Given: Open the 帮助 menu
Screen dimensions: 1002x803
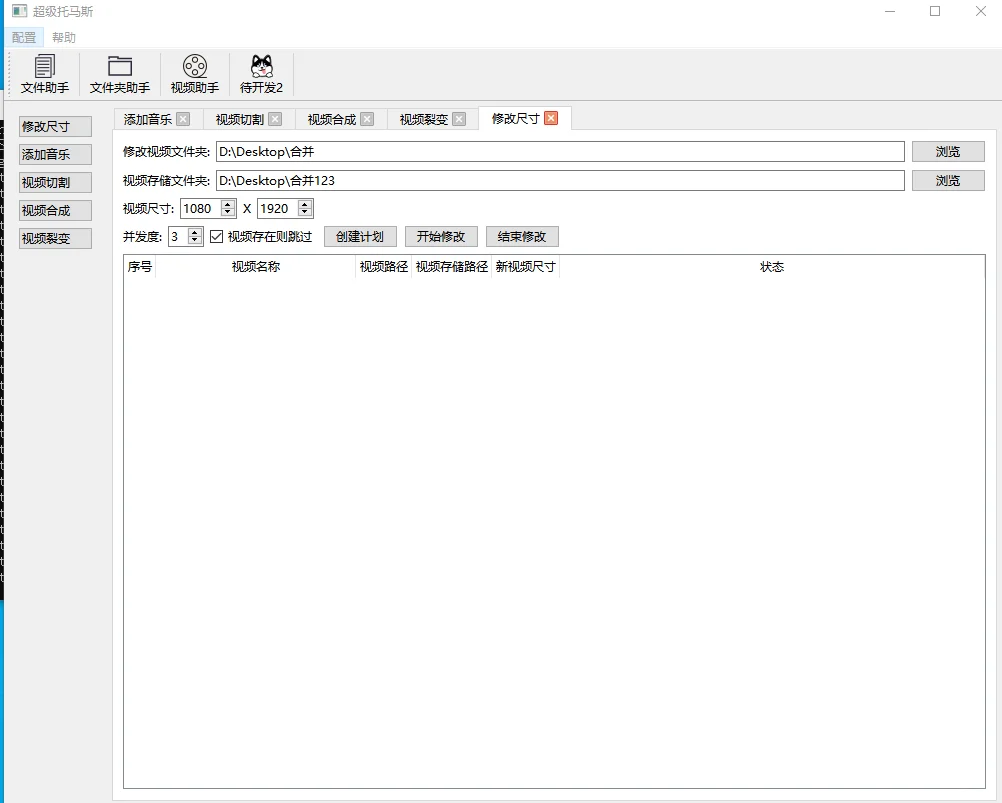Looking at the screenshot, I should tap(64, 38).
